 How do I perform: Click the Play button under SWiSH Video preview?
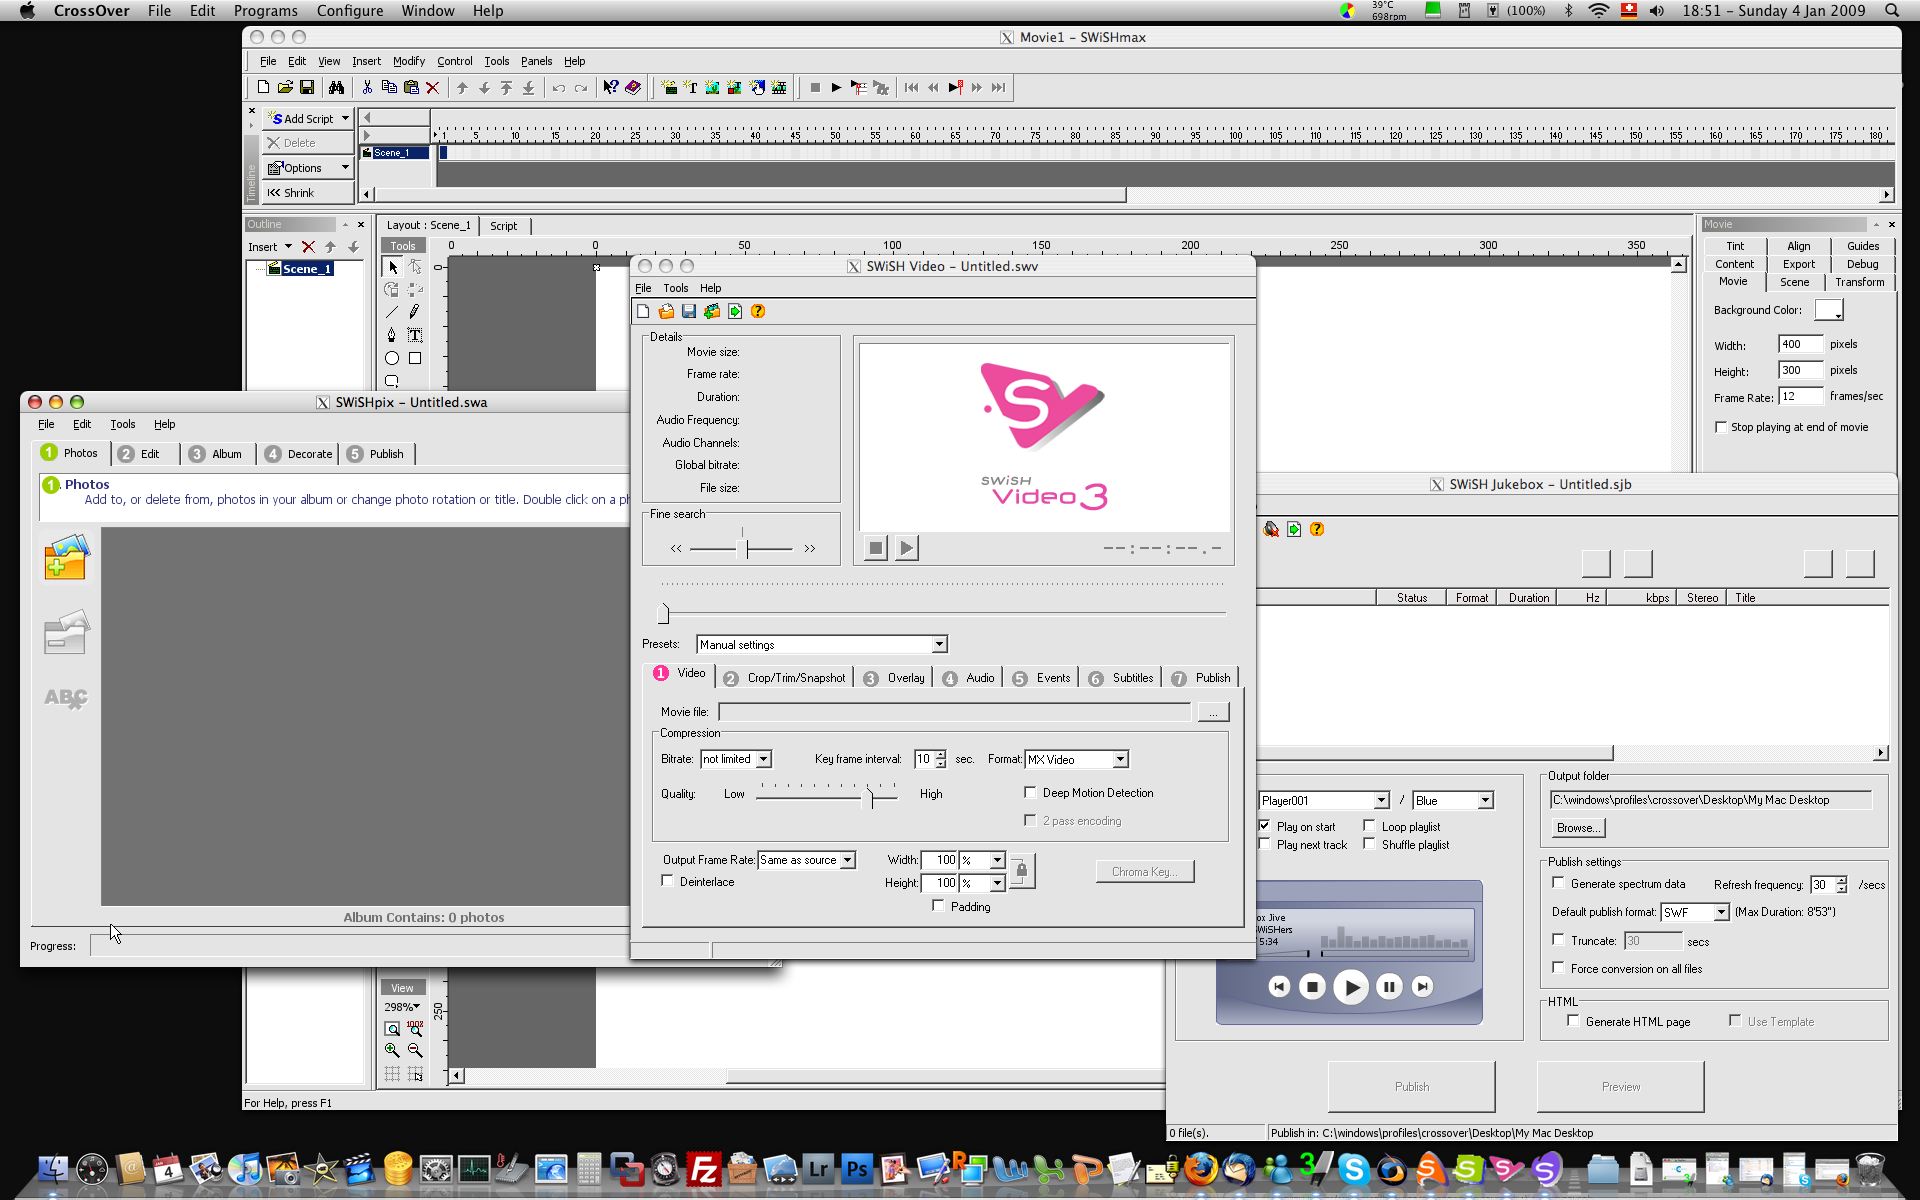[x=907, y=548]
